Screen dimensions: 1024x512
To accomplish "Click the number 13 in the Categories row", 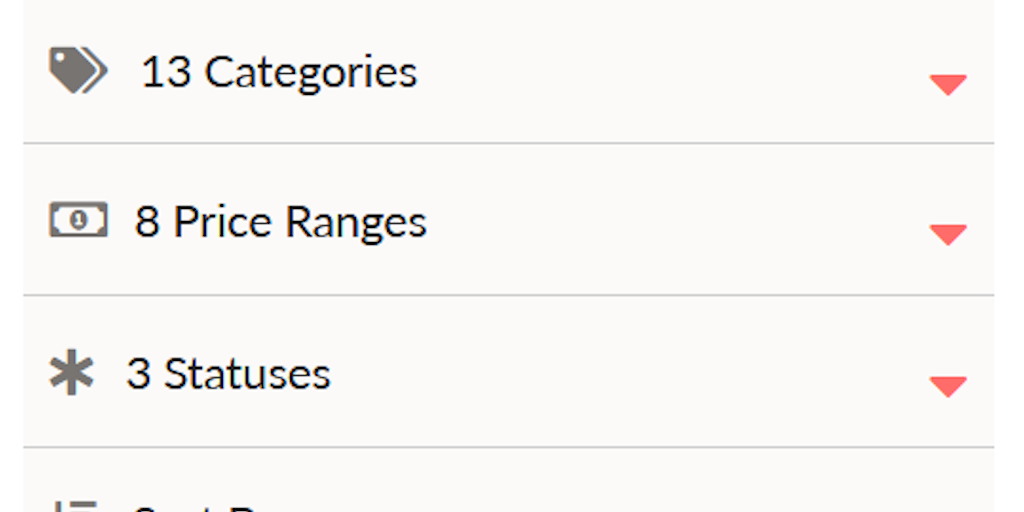I will pyautogui.click(x=166, y=72).
